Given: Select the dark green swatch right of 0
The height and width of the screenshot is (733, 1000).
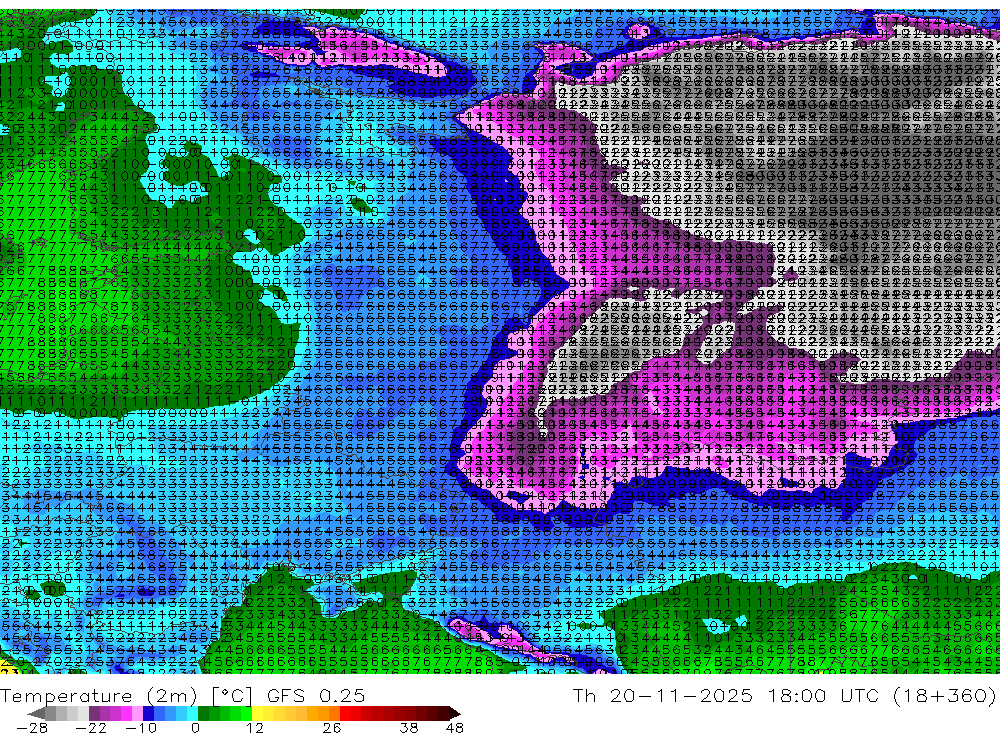Looking at the screenshot, I should [203, 713].
